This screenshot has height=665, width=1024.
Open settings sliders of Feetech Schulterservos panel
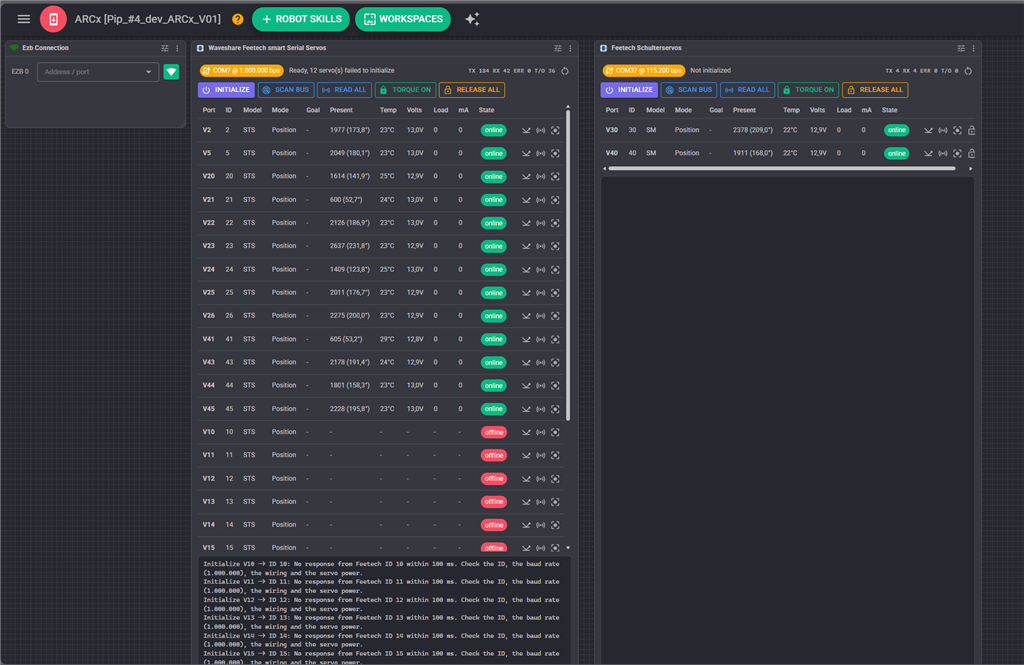[961, 48]
